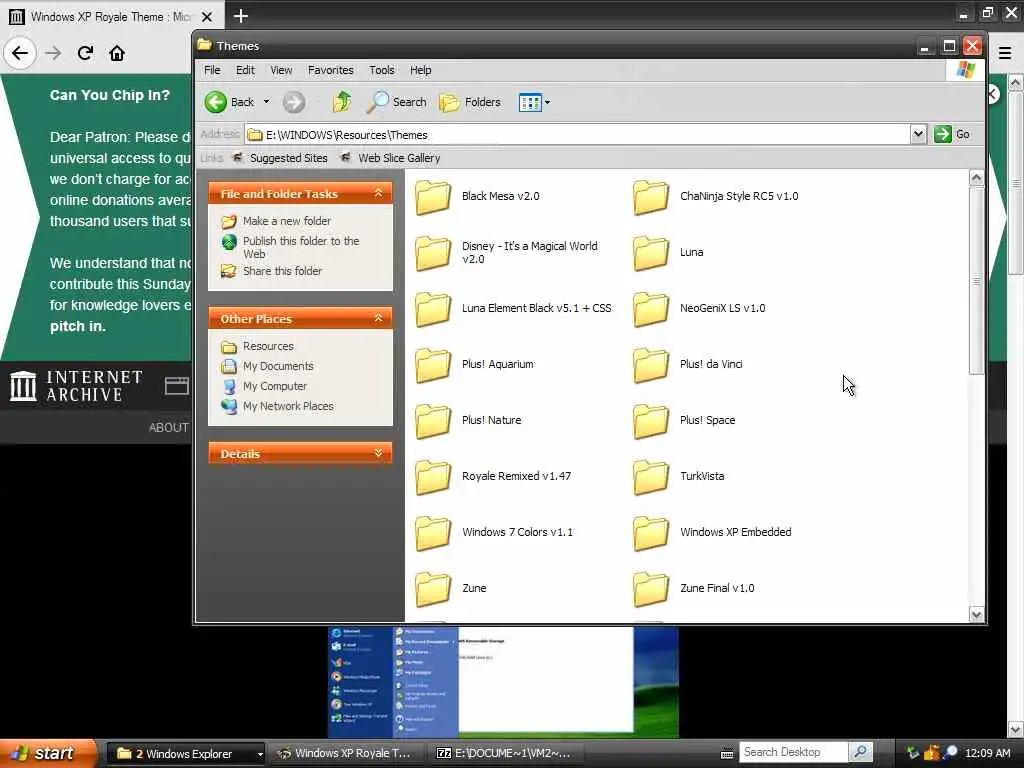Select Windows XP Embedded folder

tap(712, 534)
